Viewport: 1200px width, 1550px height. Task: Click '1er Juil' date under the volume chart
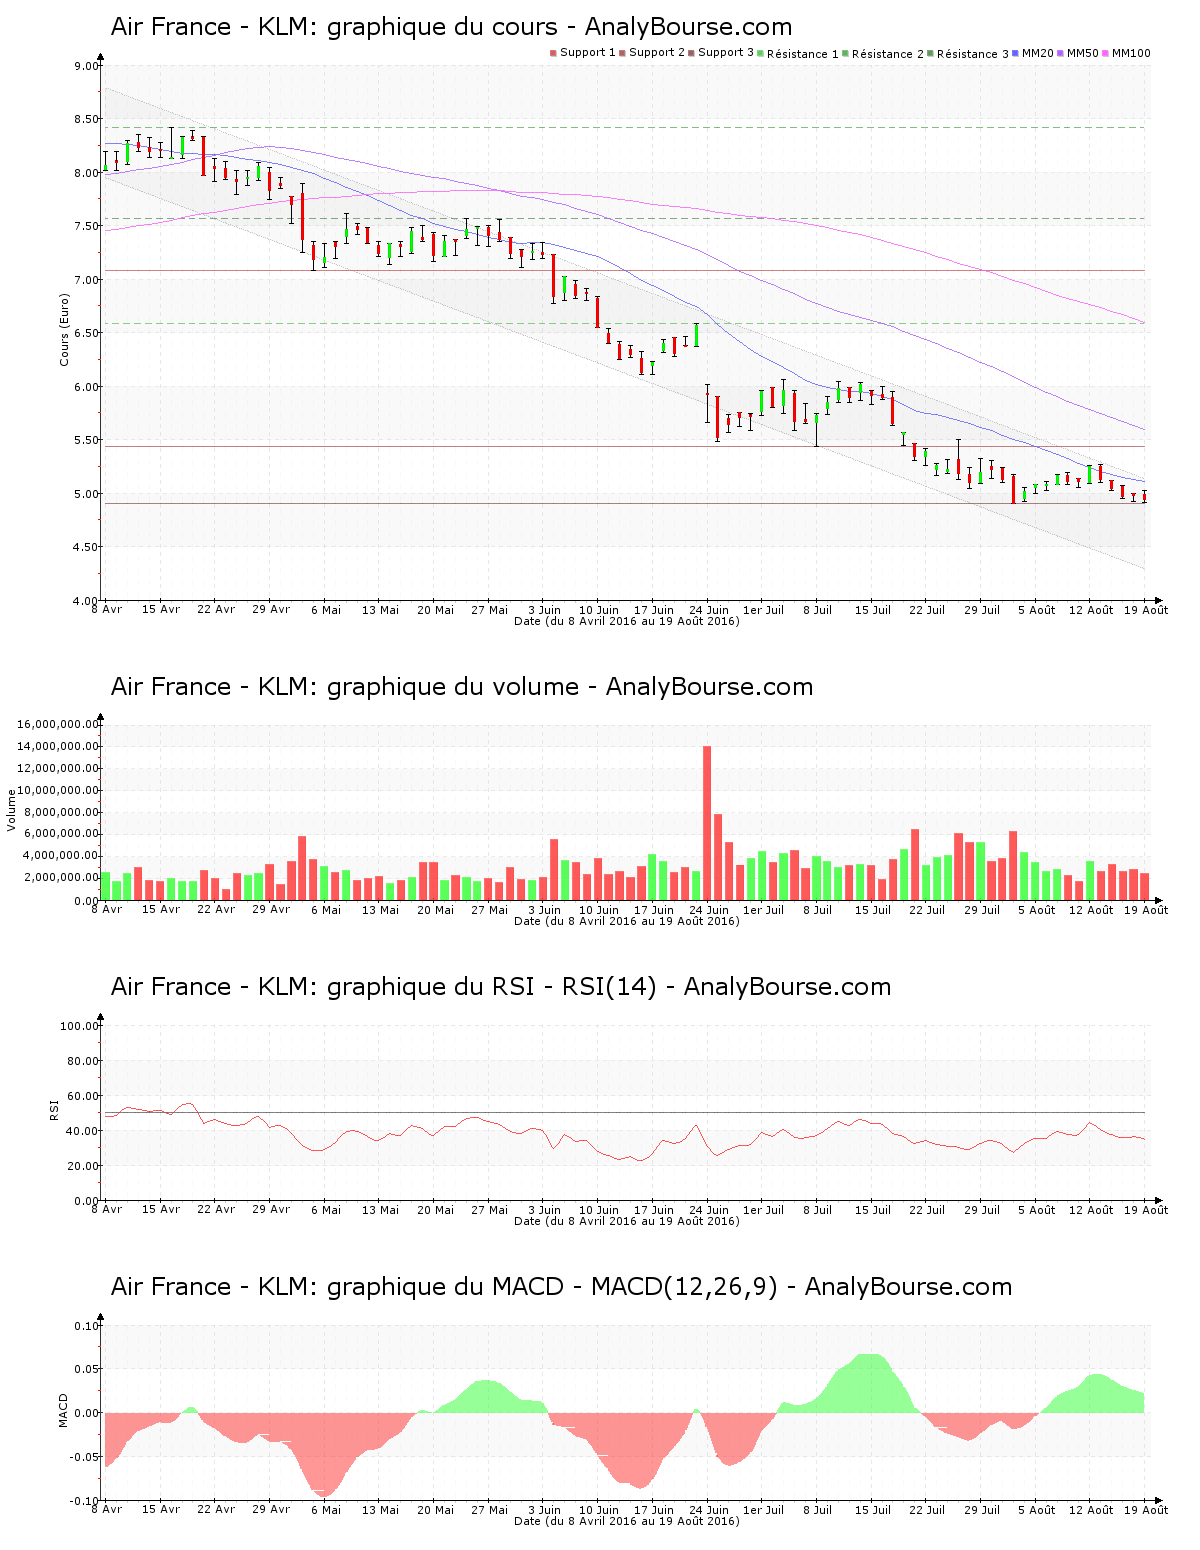click(764, 910)
